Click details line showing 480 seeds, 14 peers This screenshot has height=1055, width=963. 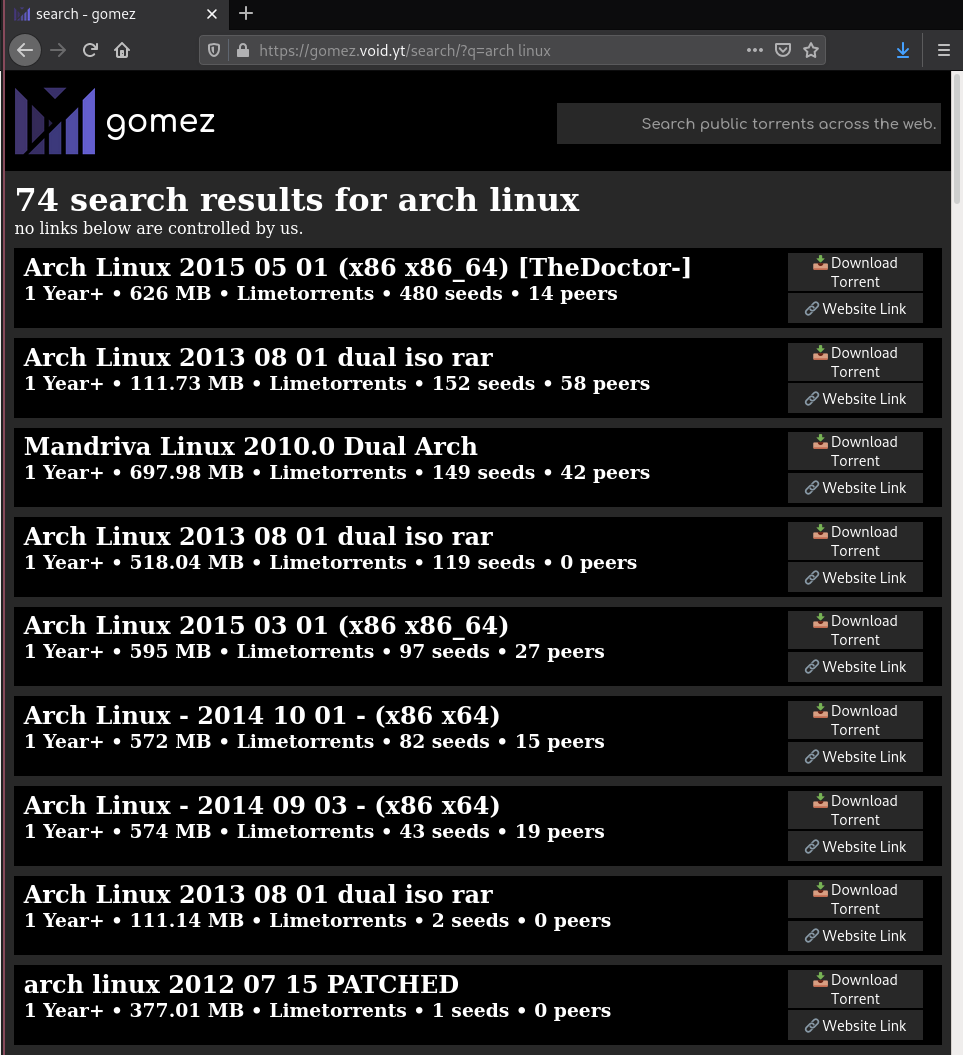[x=320, y=293]
